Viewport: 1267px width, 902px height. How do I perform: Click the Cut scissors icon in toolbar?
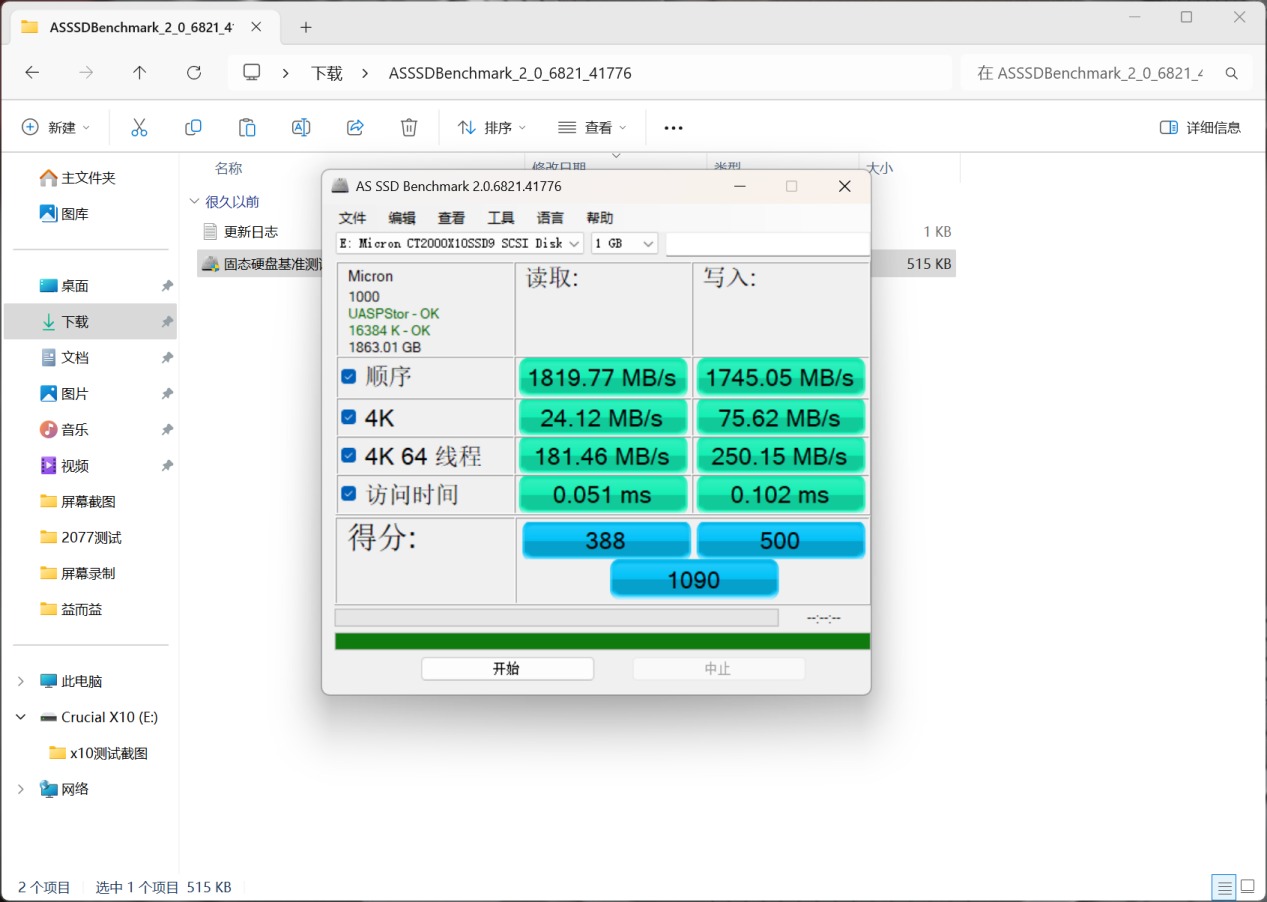tap(139, 127)
